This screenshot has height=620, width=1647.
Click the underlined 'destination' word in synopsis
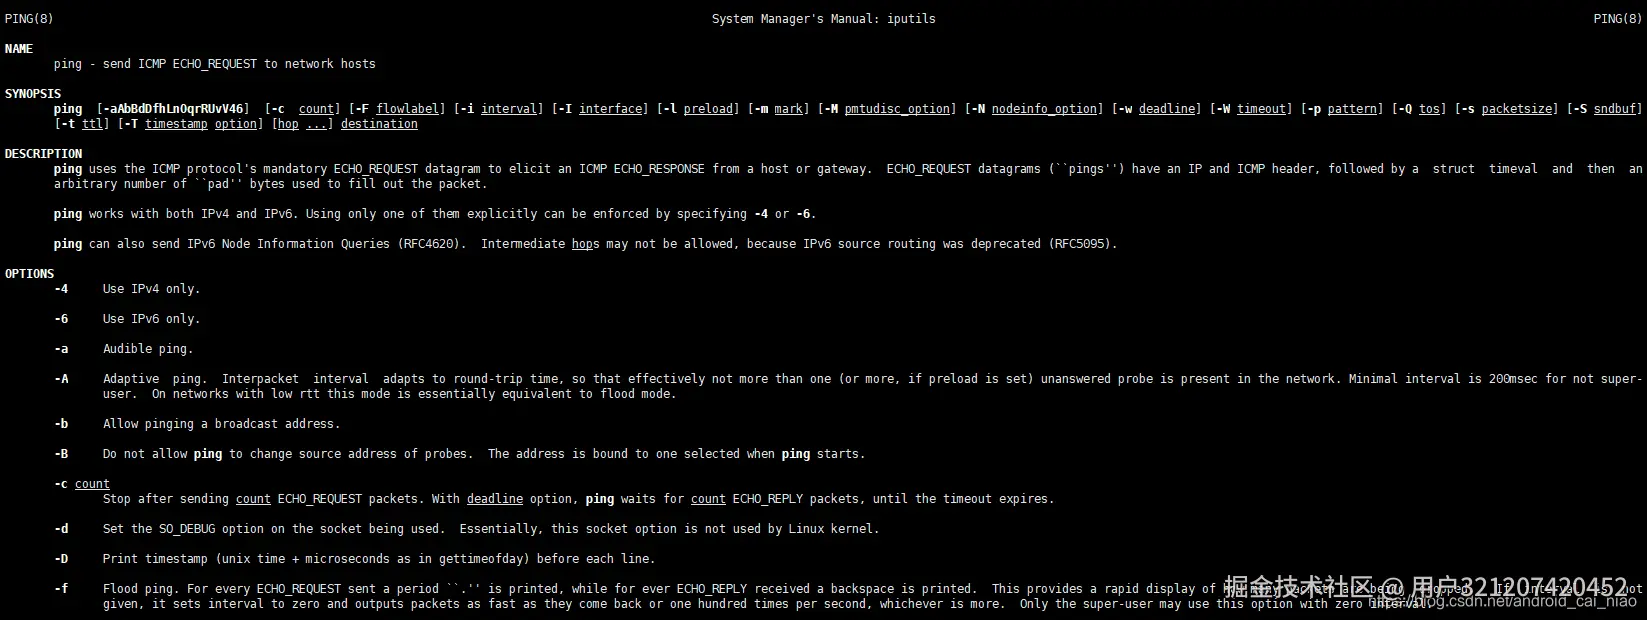379,124
